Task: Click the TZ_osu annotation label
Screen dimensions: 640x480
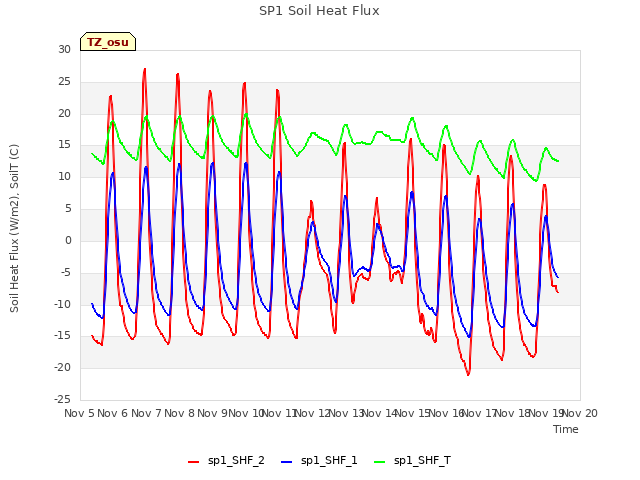Action: click(x=108, y=42)
